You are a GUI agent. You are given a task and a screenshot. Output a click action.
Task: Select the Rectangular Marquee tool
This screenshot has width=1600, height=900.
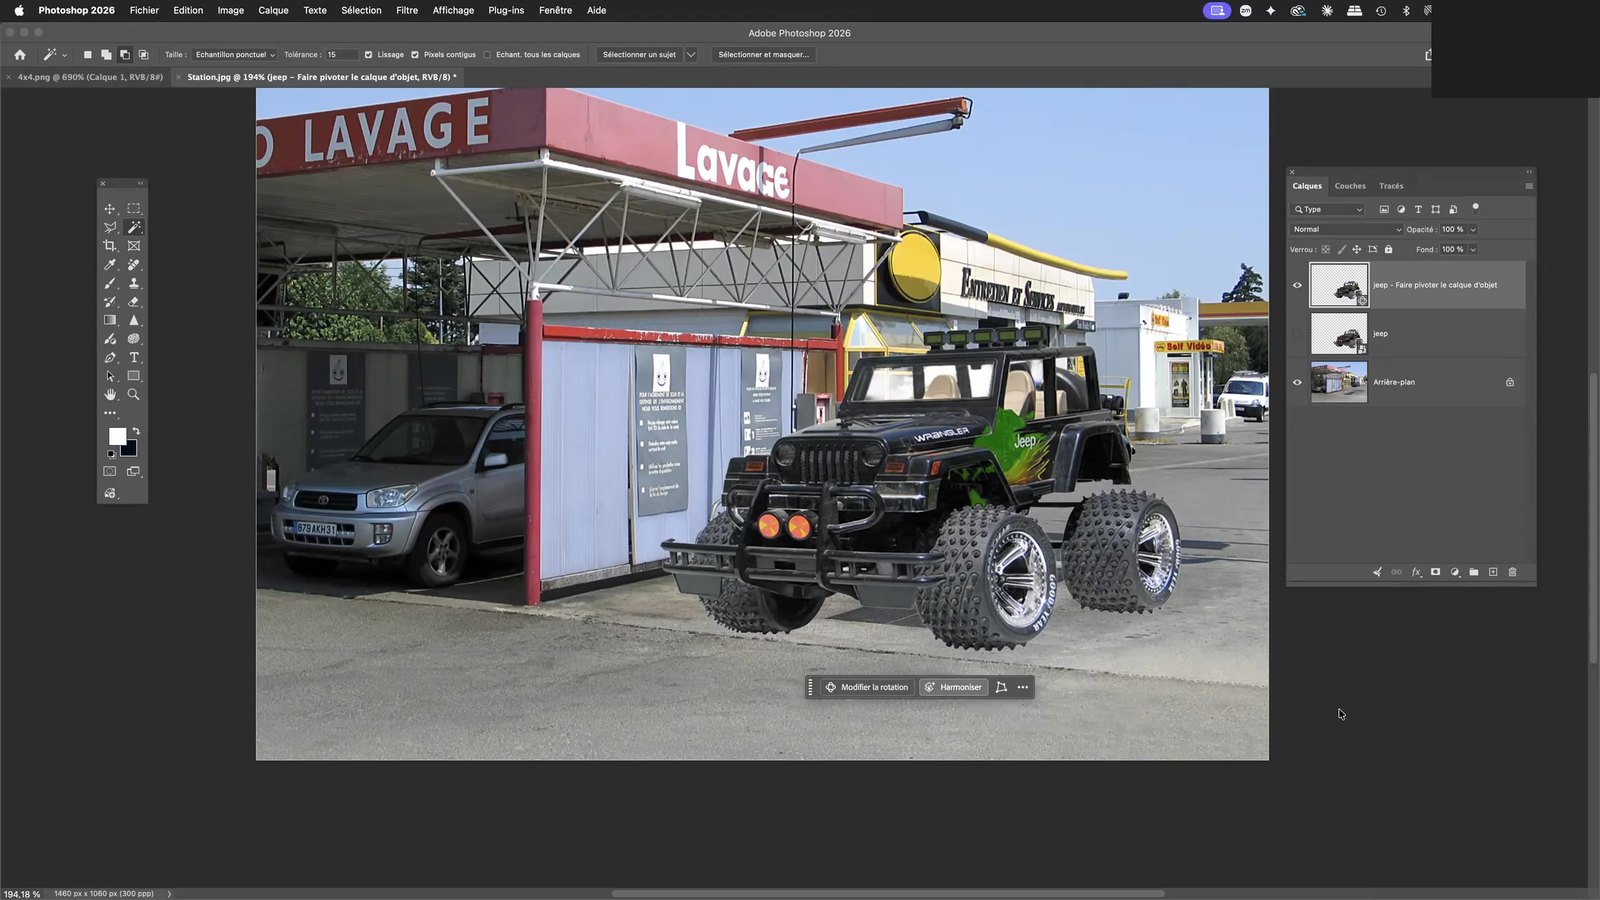(x=134, y=209)
